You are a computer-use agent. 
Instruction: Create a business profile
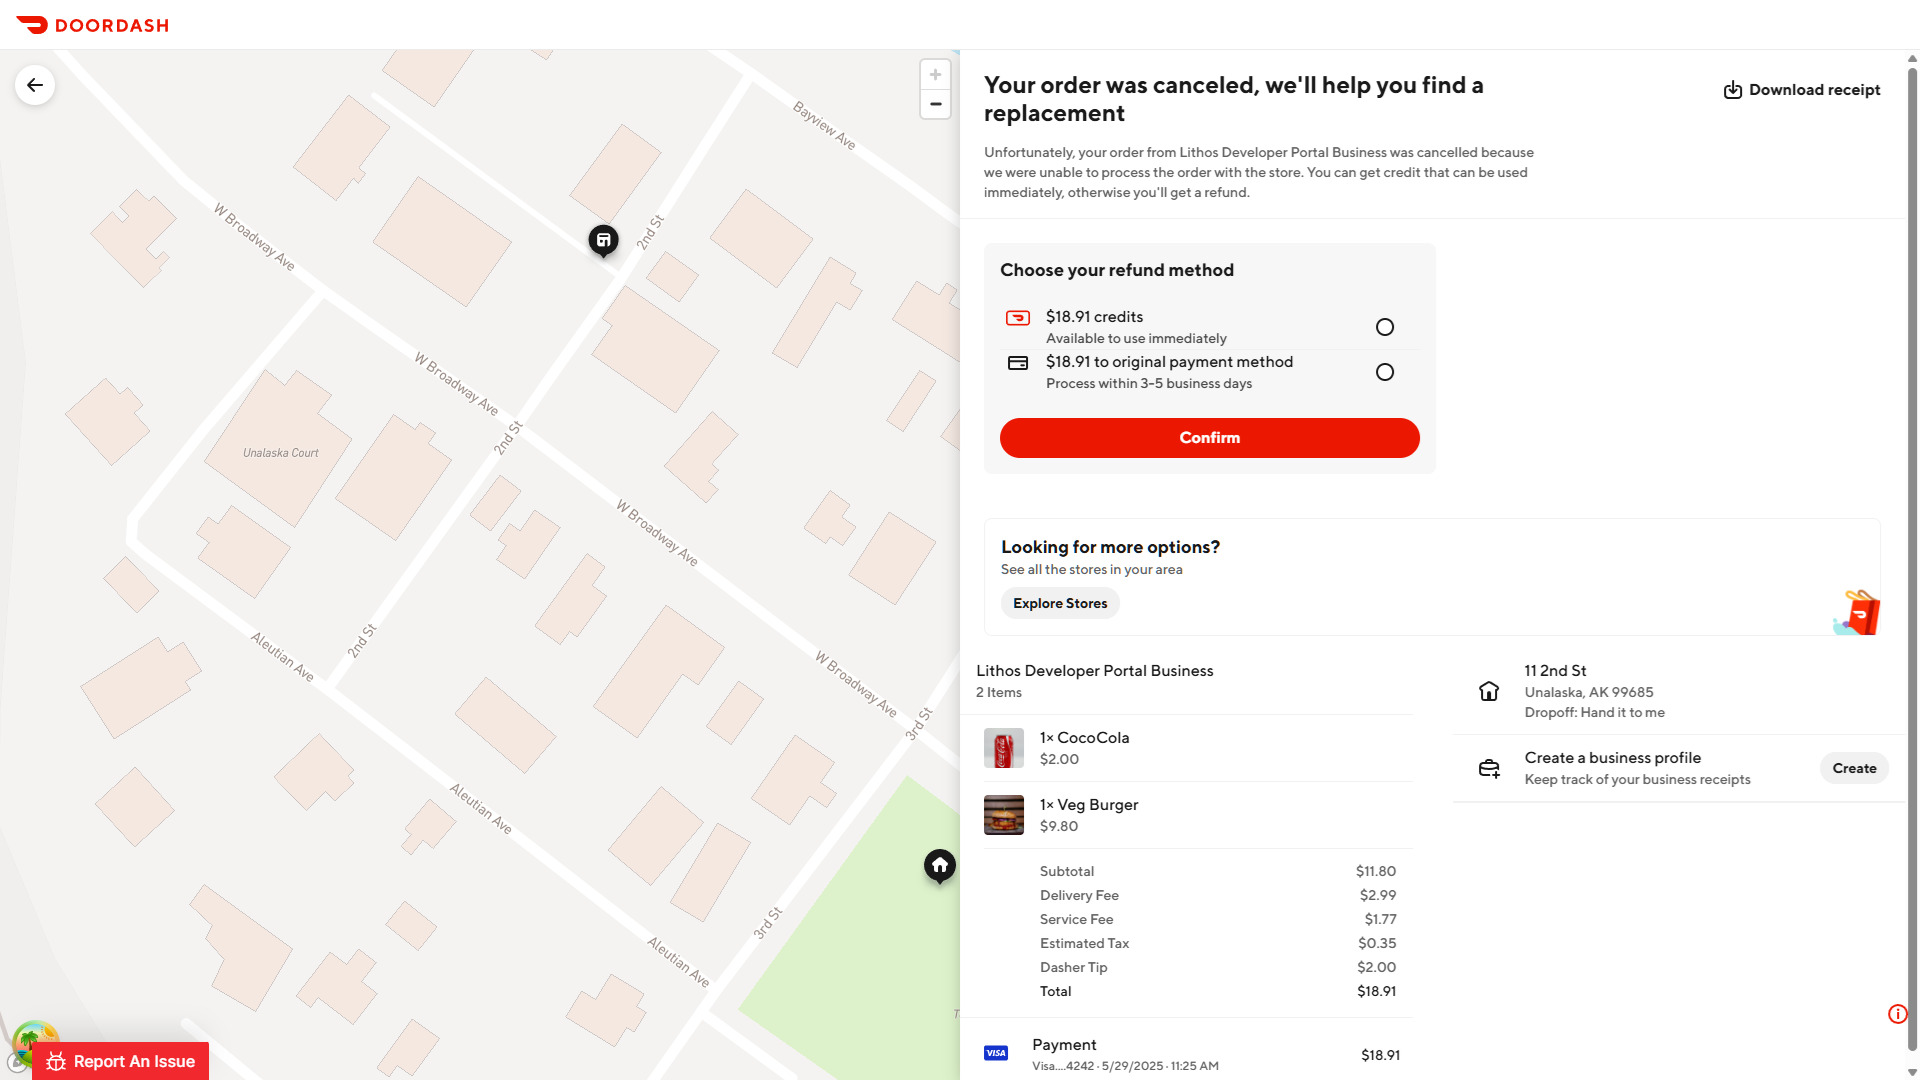point(1854,768)
